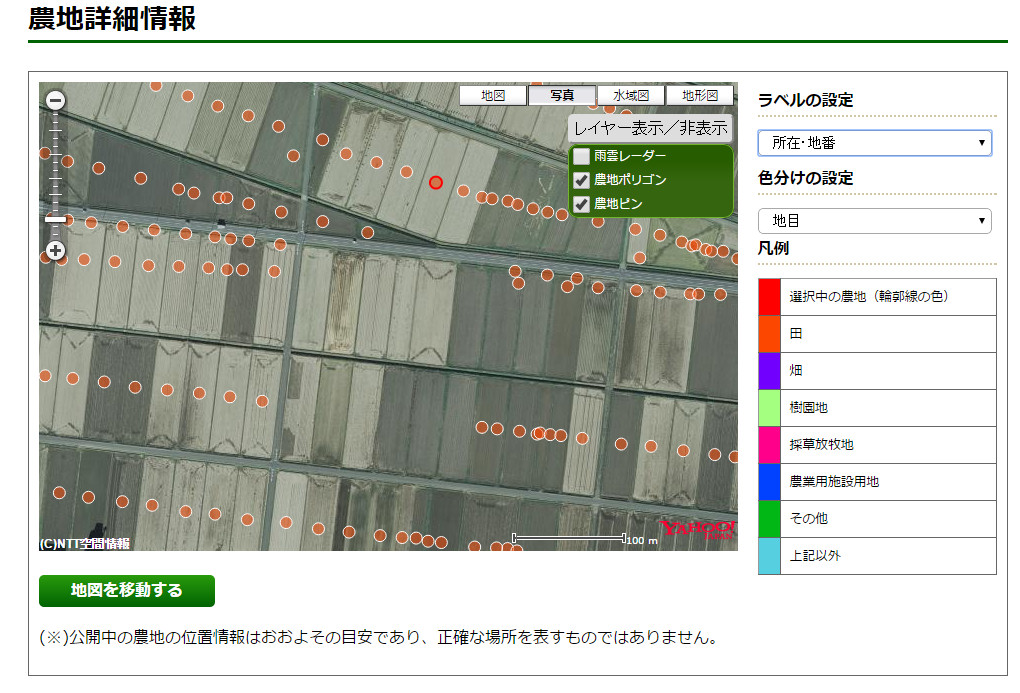The height and width of the screenshot is (693, 1020).
Task: Click the zoom-out minus icon on the map
Action: click(x=55, y=100)
